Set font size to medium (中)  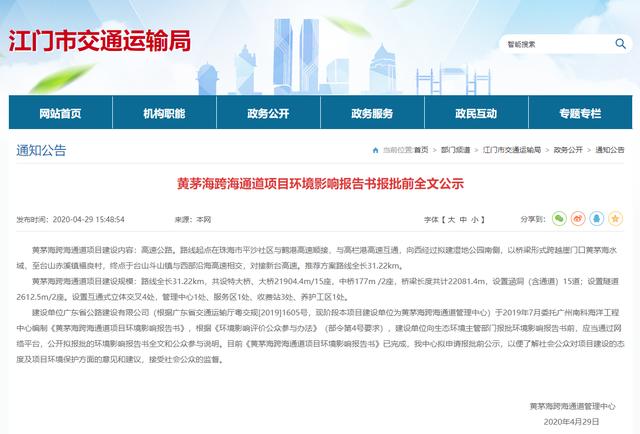(x=464, y=217)
